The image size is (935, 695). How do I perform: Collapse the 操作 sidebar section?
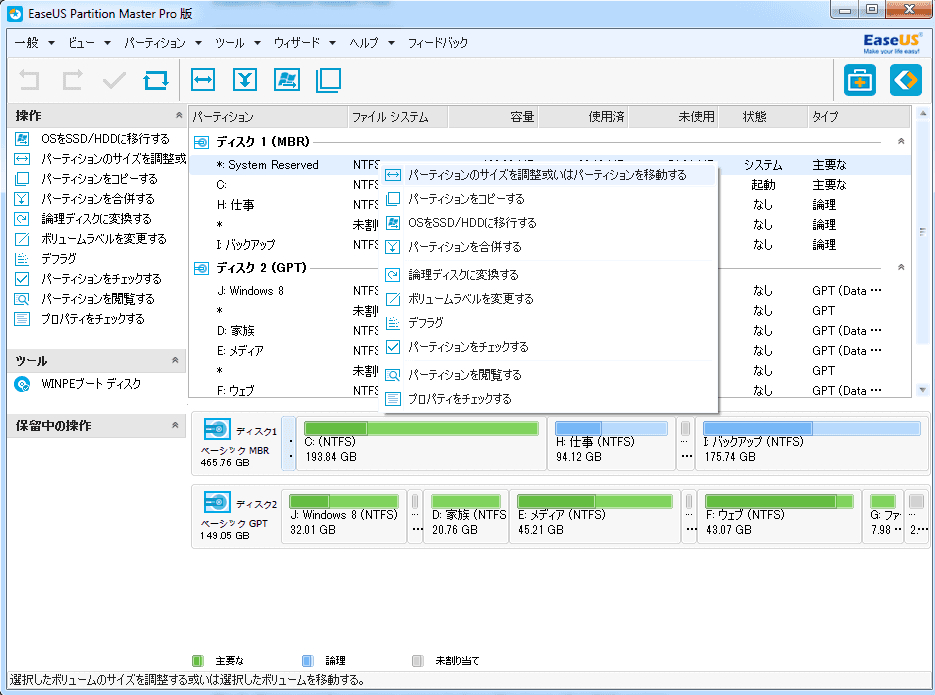tap(179, 115)
